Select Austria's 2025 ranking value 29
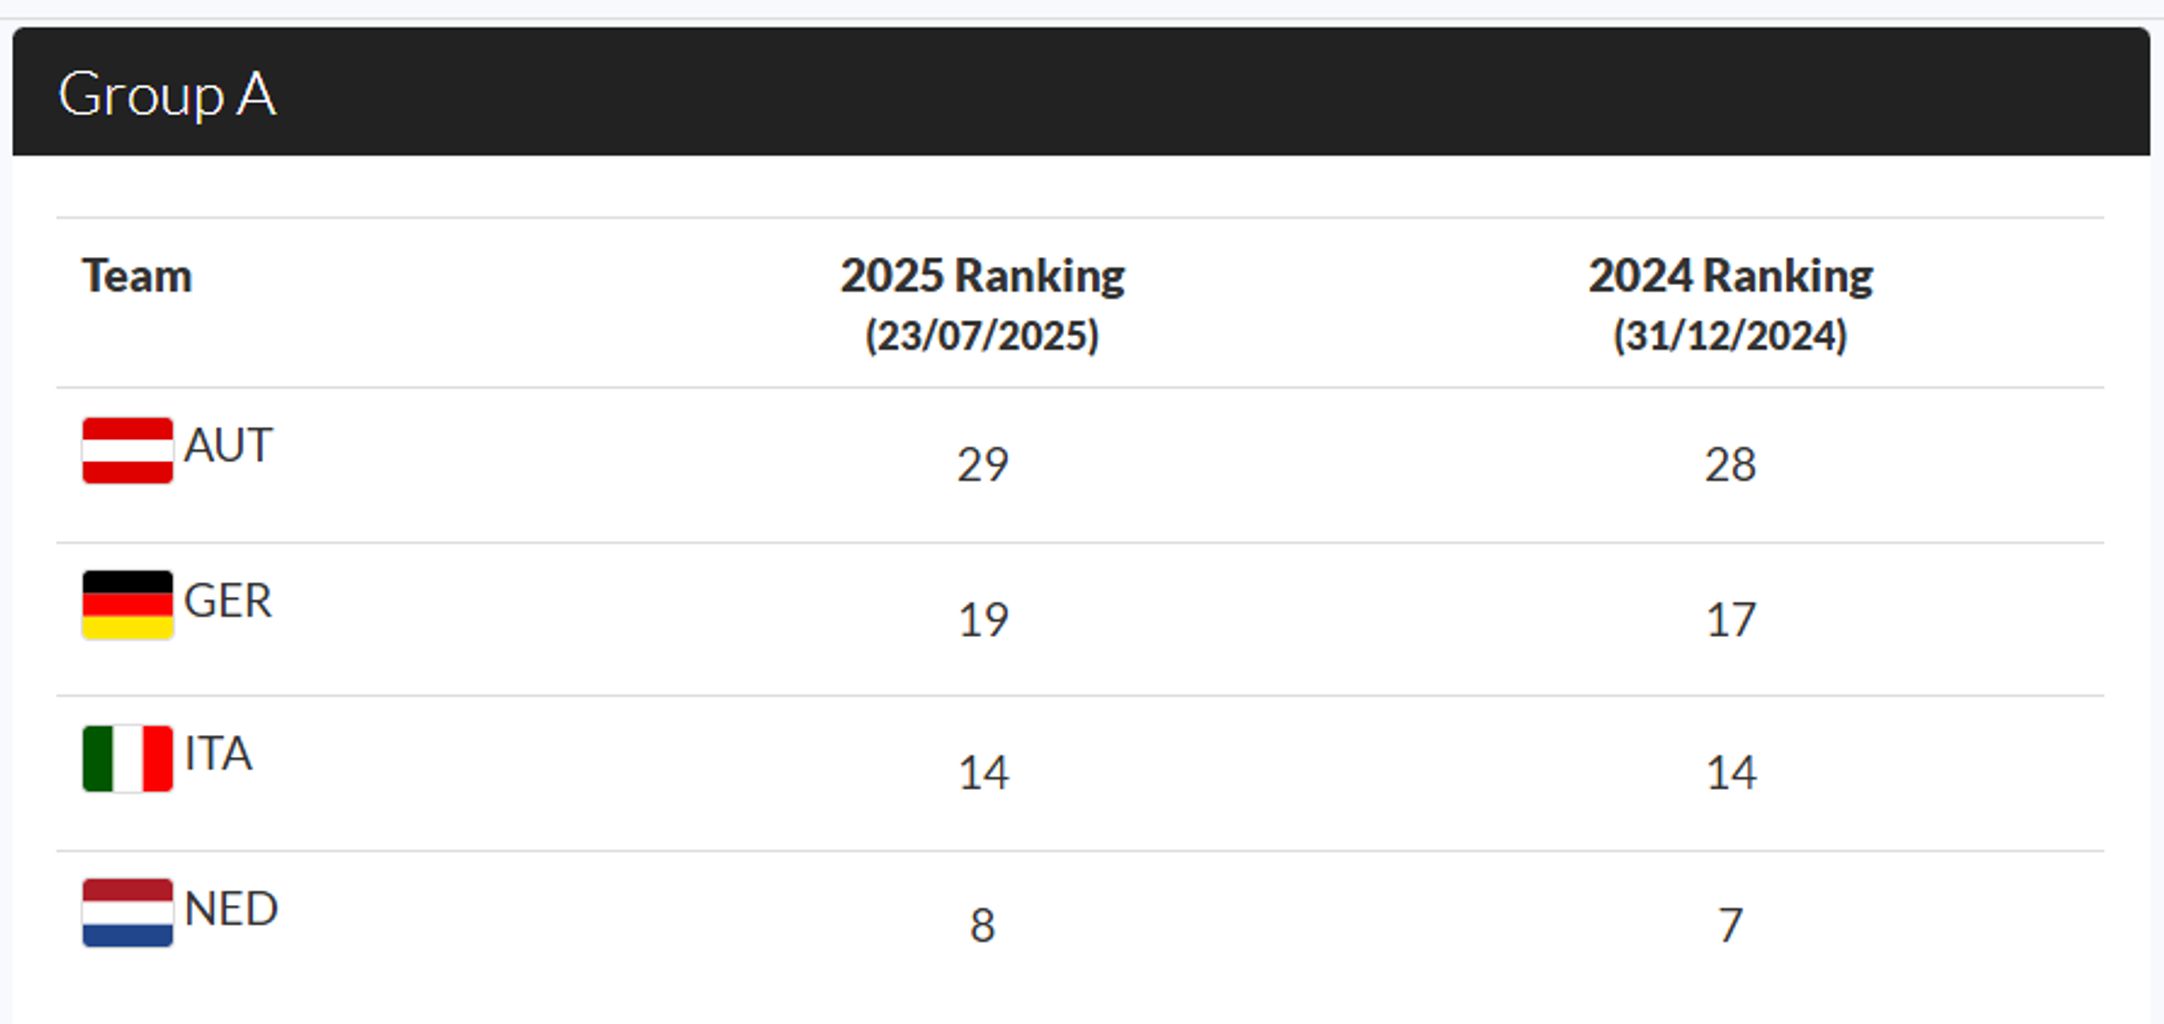The height and width of the screenshot is (1024, 2164). (x=982, y=465)
